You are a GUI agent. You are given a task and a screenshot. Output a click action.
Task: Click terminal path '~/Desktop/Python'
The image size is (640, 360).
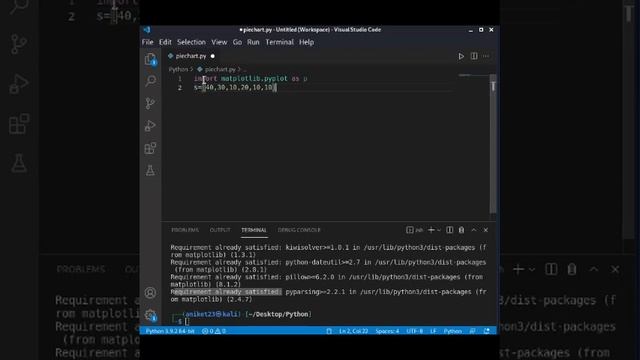(278, 314)
